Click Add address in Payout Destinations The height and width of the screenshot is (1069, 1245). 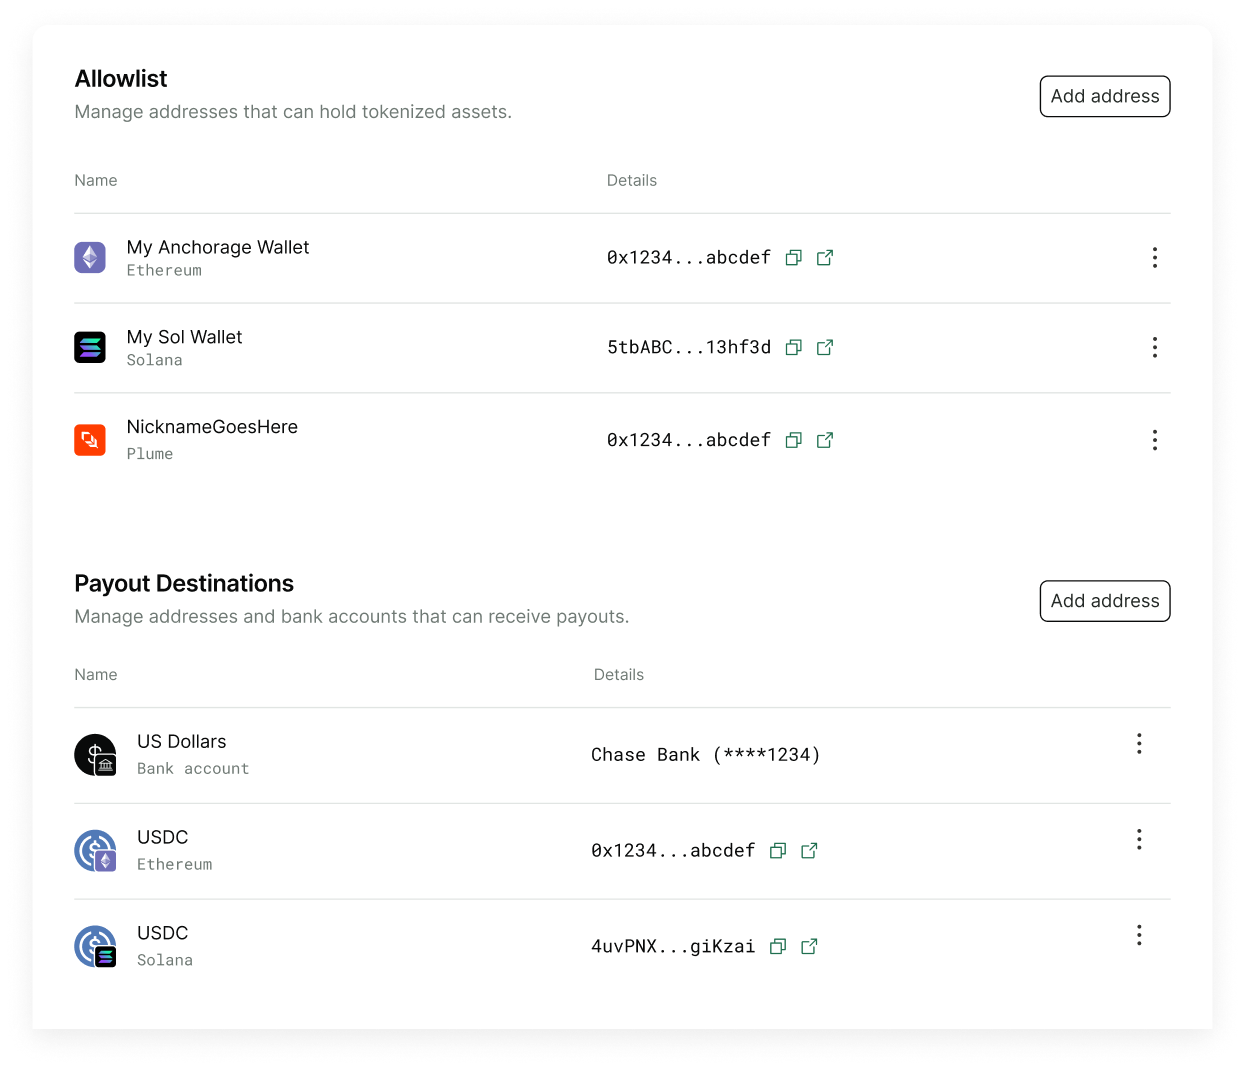(x=1104, y=601)
